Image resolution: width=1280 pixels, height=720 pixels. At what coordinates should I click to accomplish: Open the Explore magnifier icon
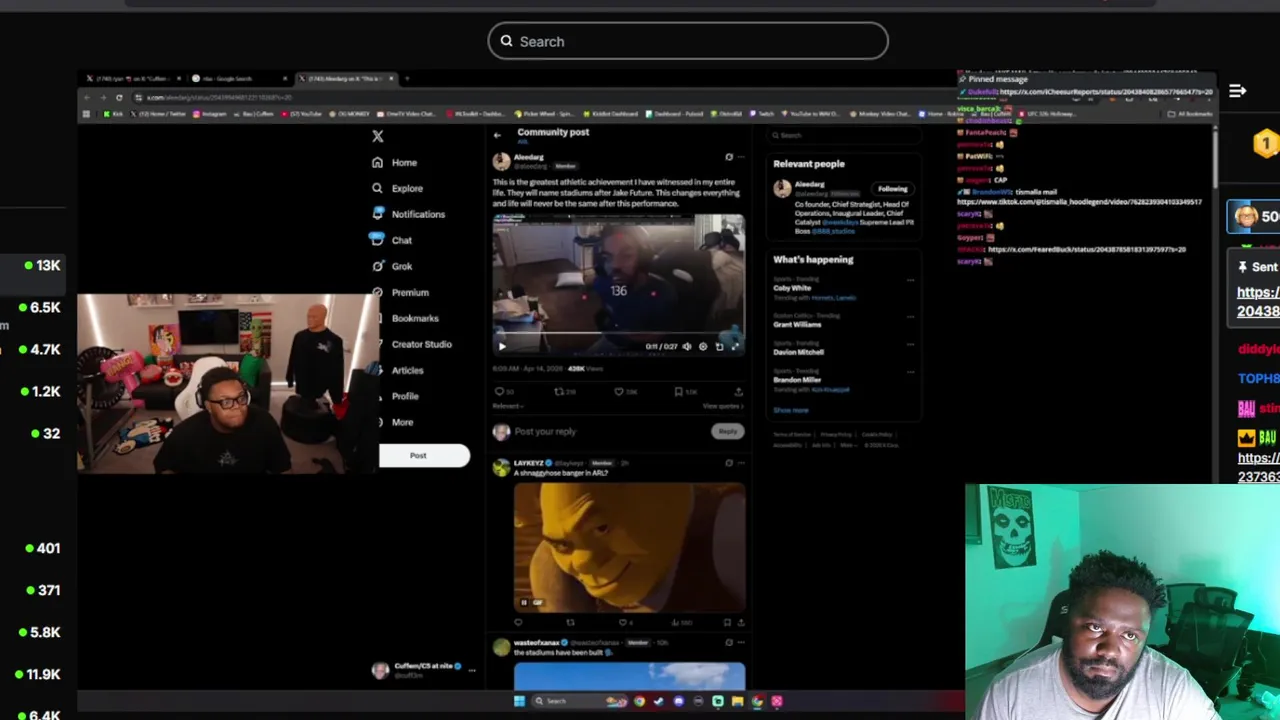coord(377,188)
